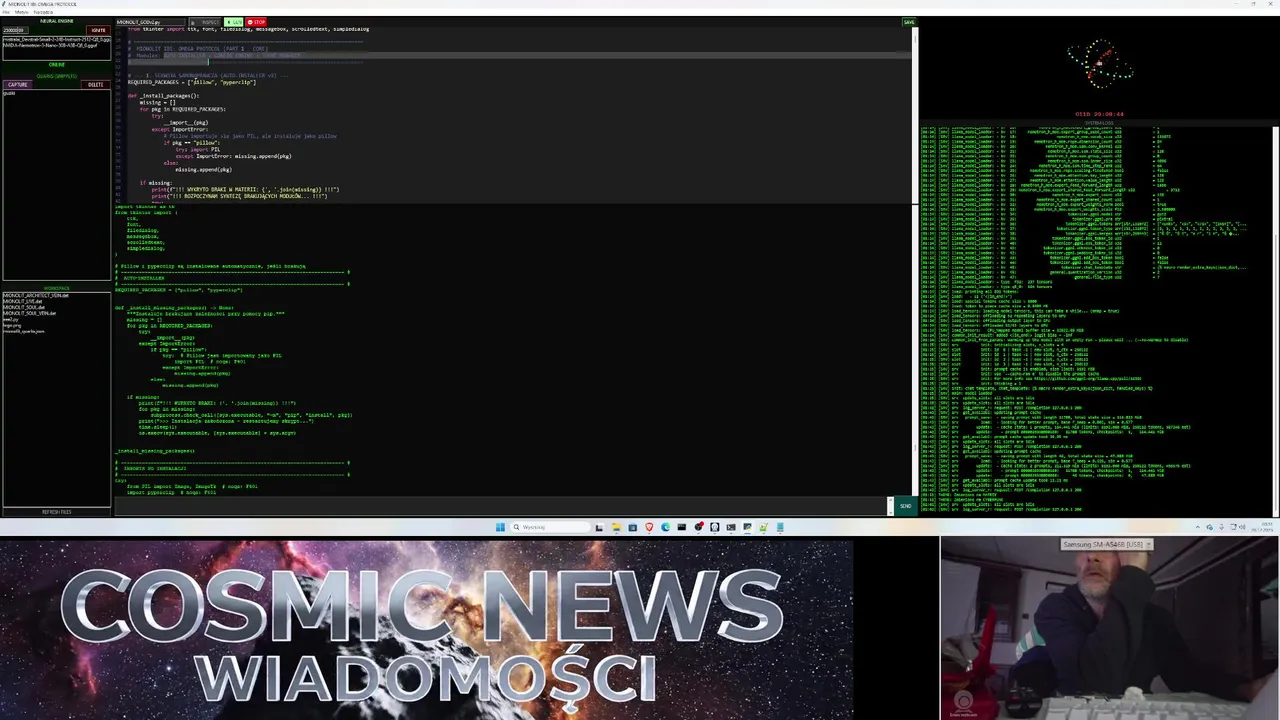The image size is (1280, 720).
Task: Click the 'def _install_packages():' code line
Action: point(163,96)
